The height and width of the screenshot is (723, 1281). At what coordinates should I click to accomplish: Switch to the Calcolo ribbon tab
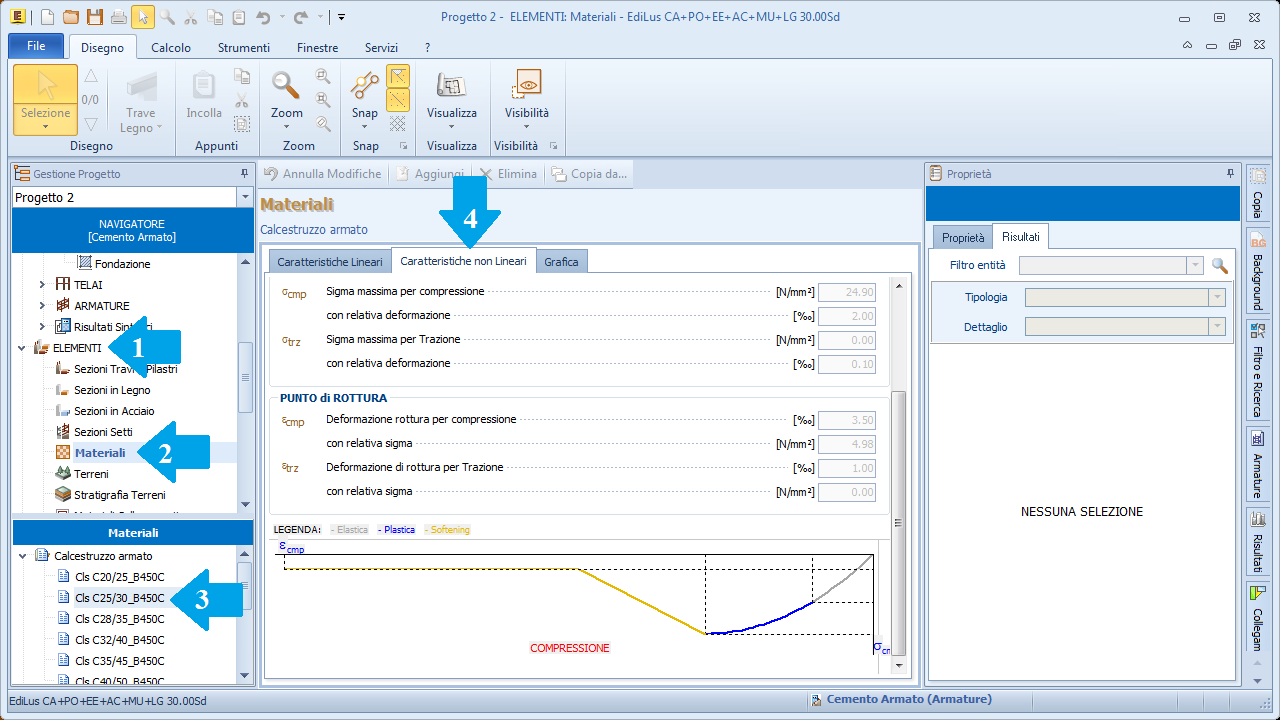pos(171,47)
